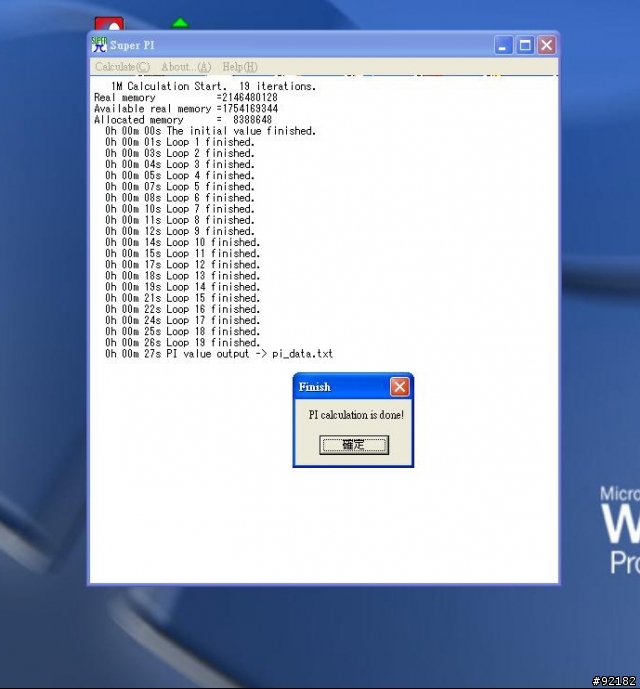Select the 'Loop 11 finished.' line

point(182,254)
